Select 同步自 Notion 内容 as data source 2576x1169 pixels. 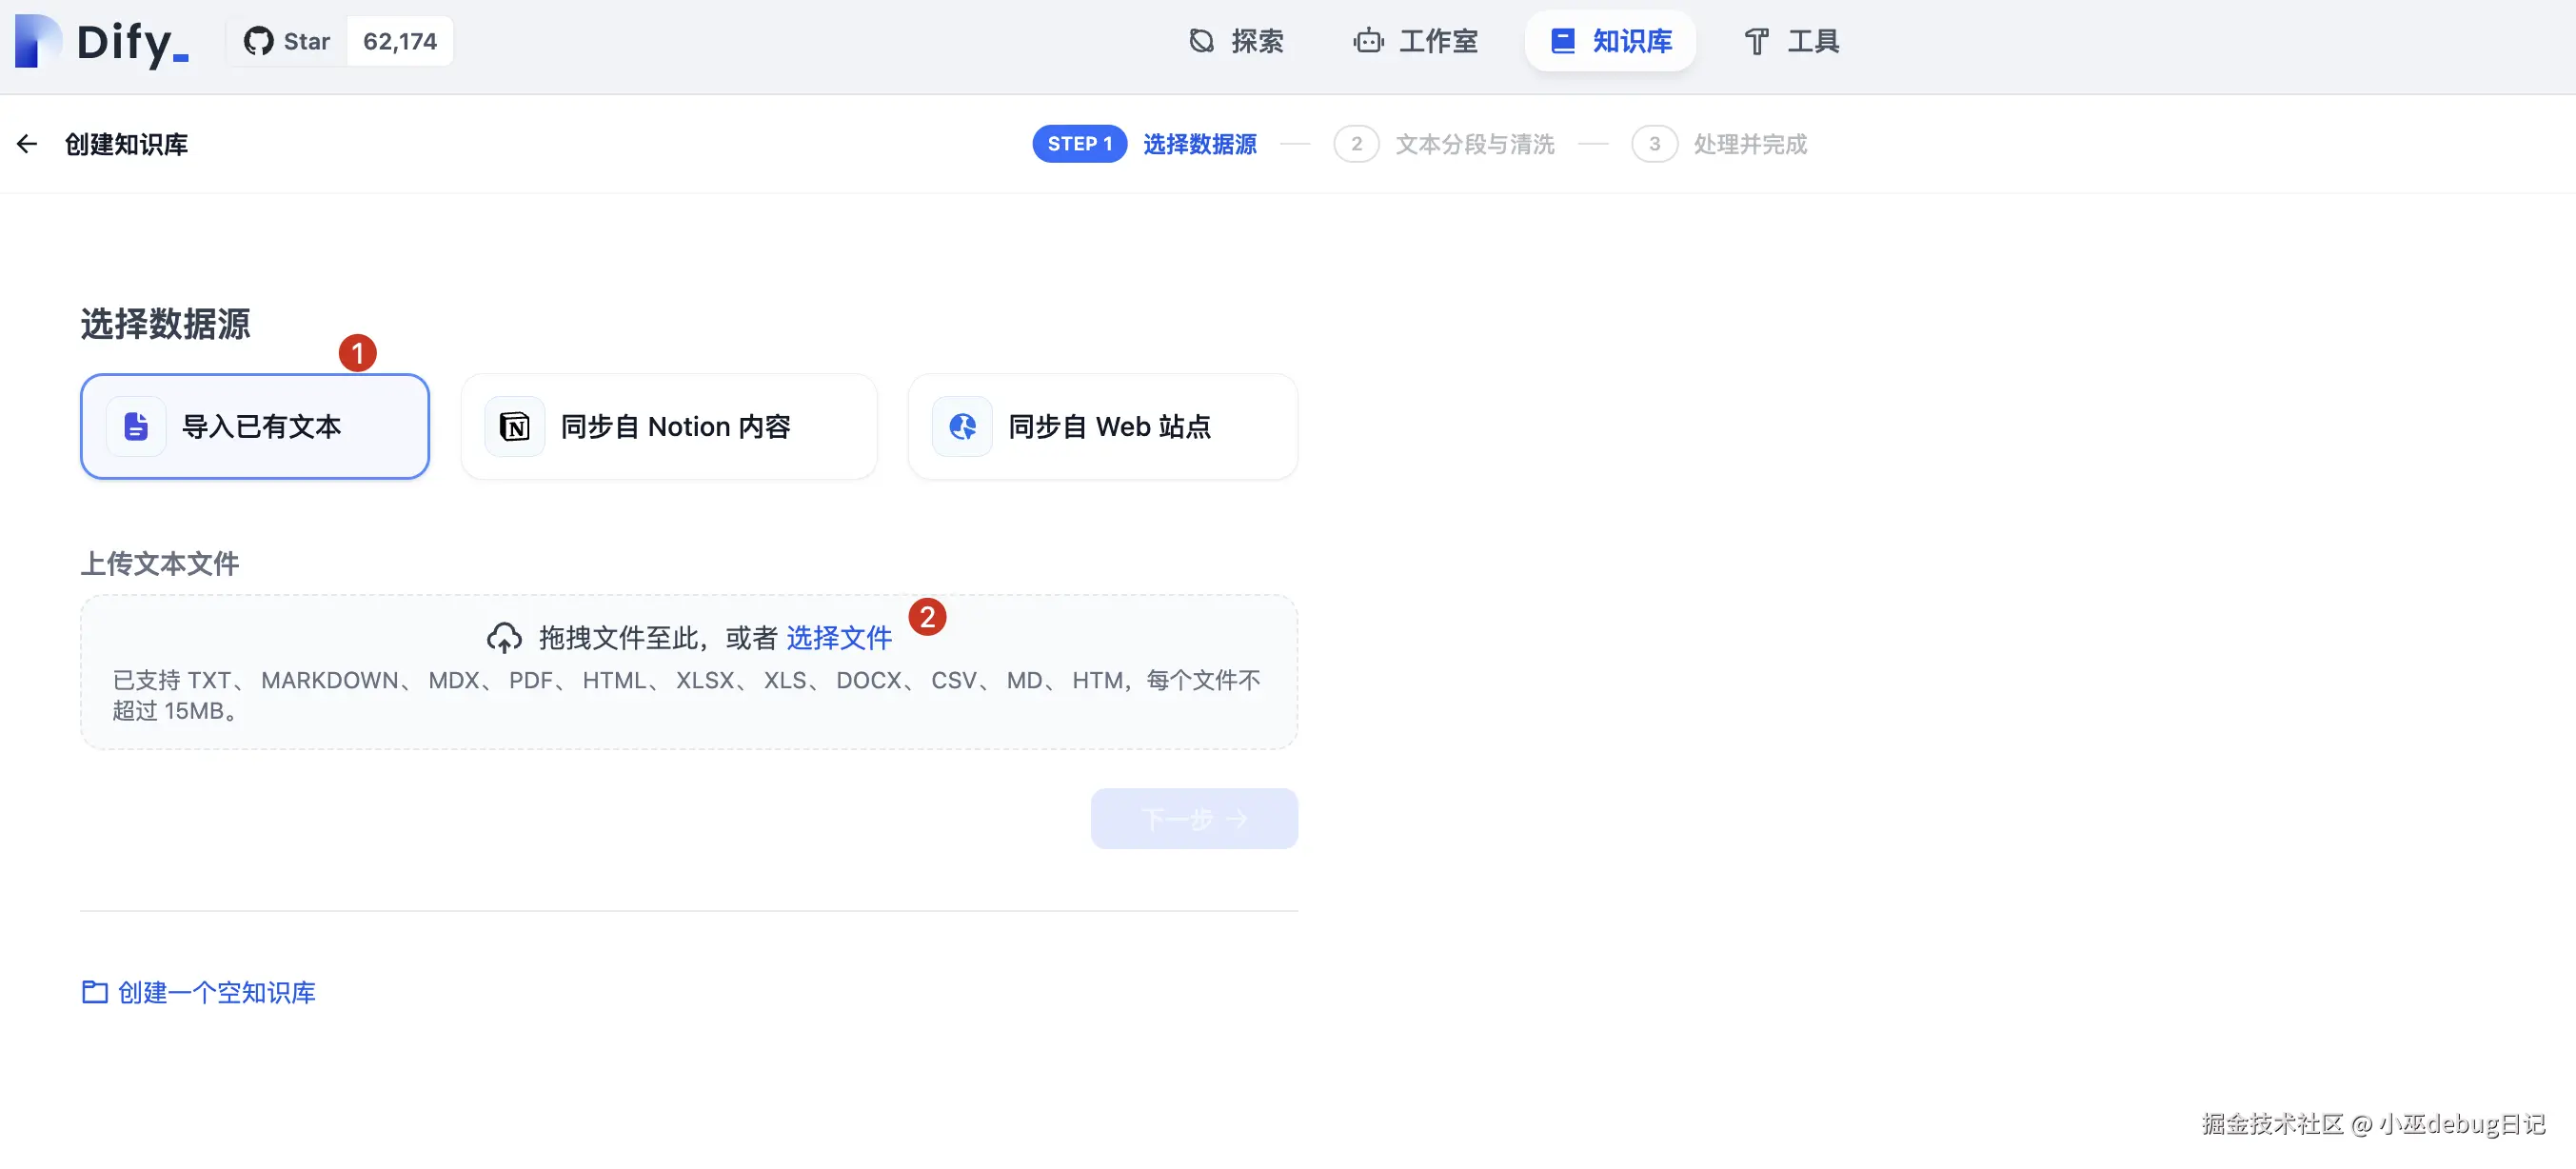[668, 426]
